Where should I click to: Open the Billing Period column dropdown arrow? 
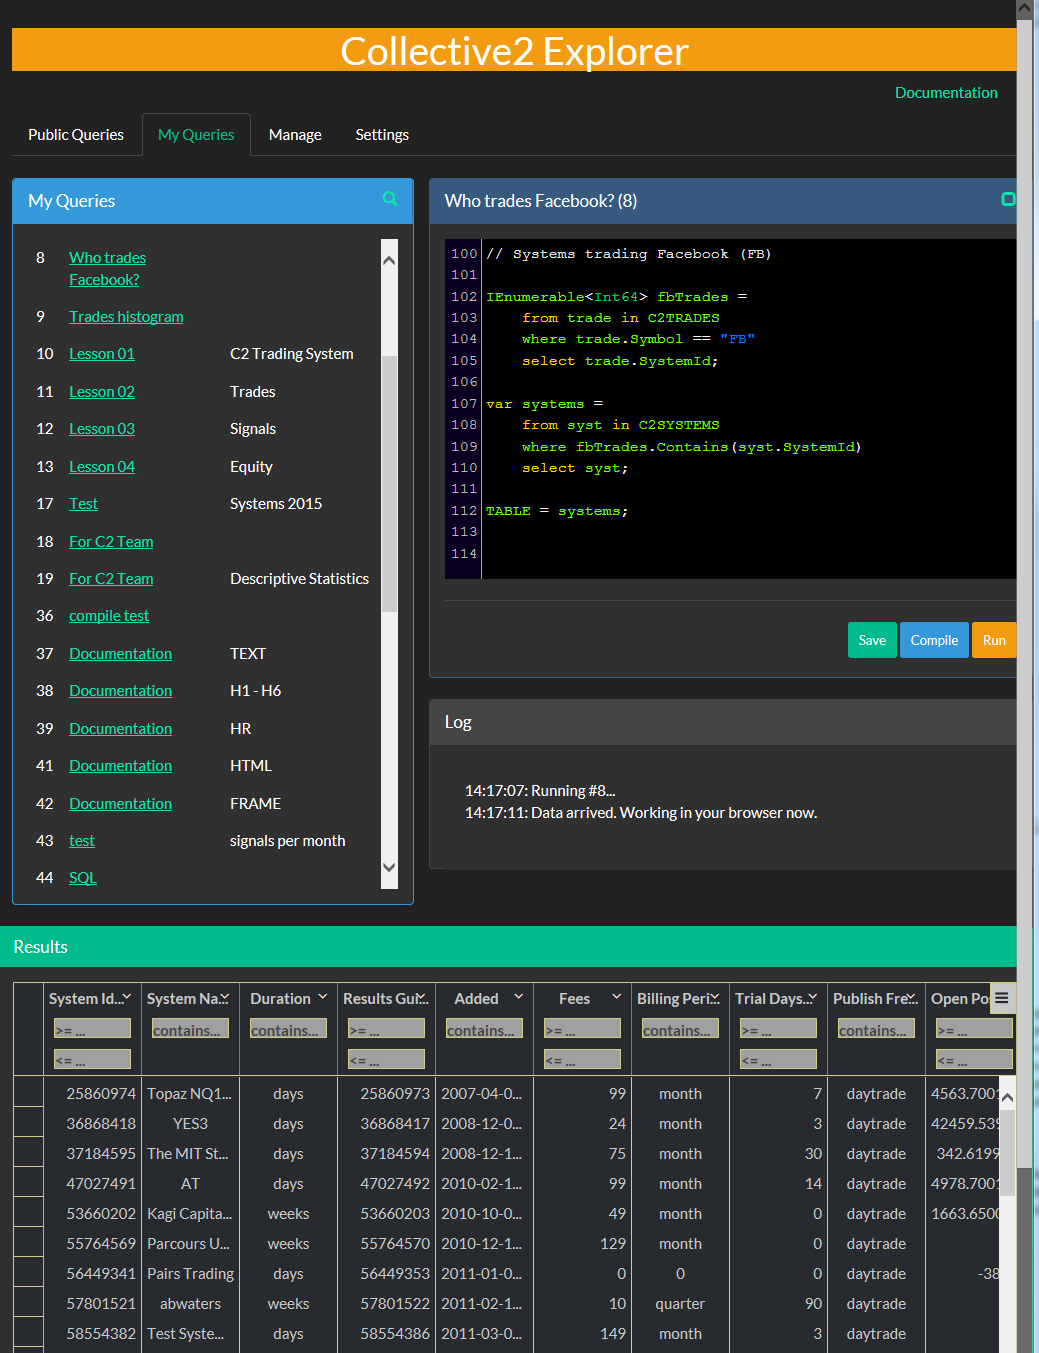(x=714, y=998)
